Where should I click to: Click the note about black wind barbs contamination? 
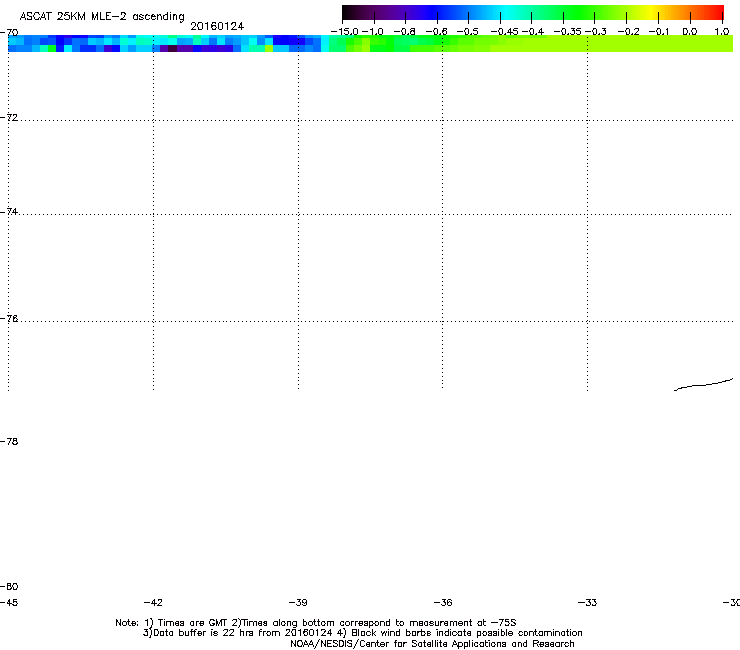(x=460, y=633)
